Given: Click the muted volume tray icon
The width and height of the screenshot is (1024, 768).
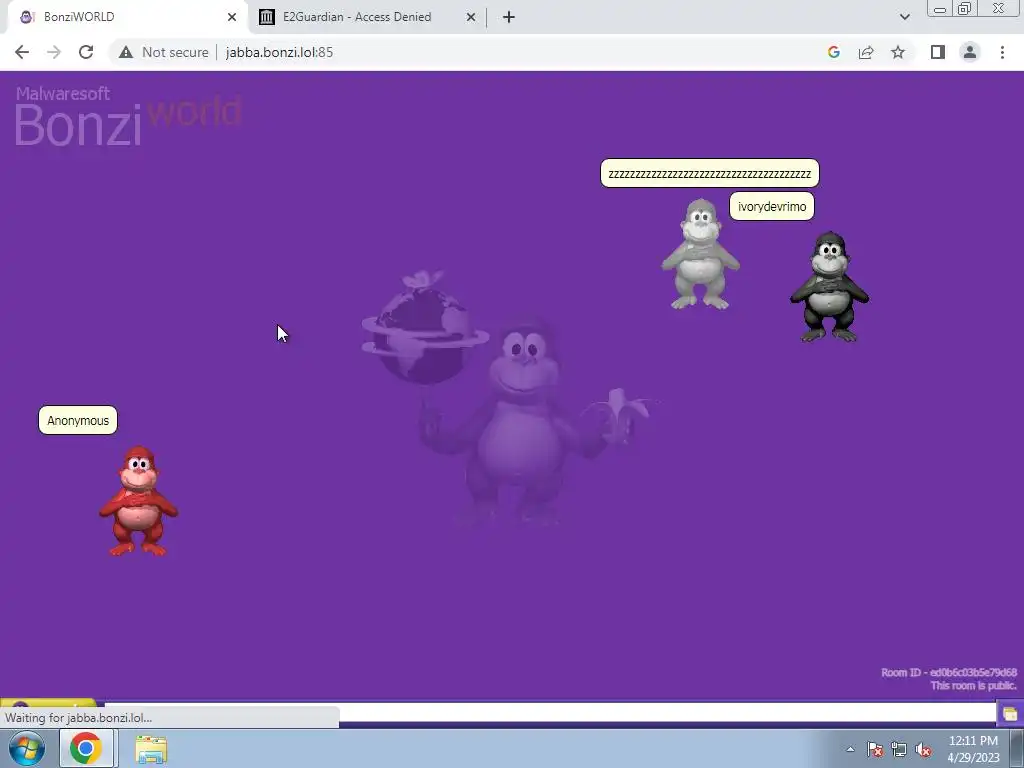Looking at the screenshot, I should [923, 749].
